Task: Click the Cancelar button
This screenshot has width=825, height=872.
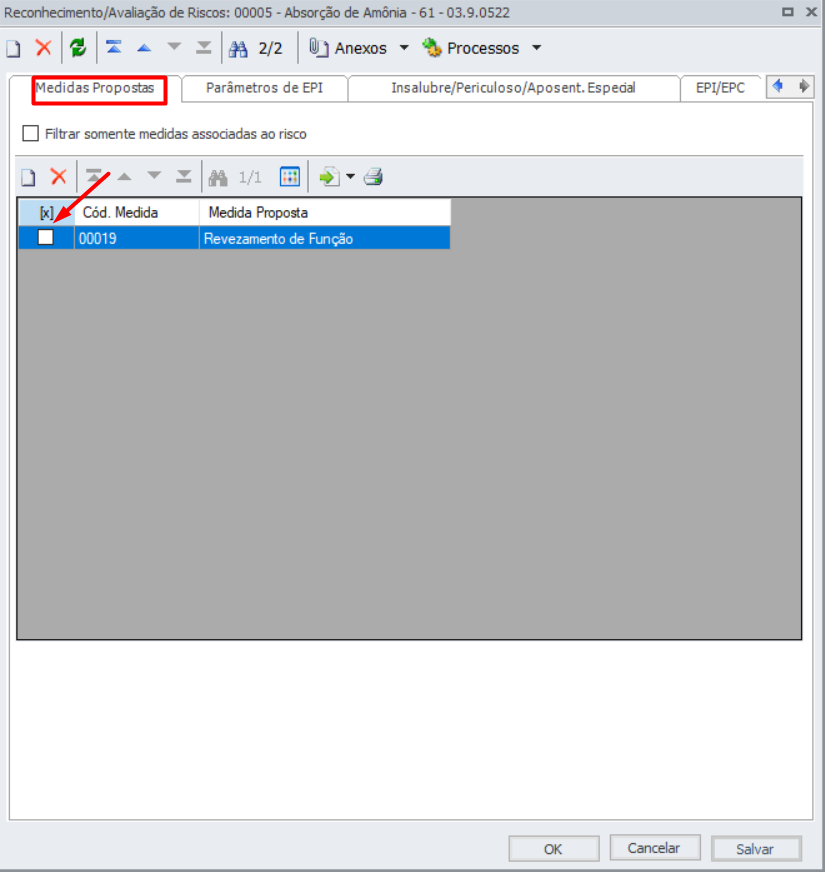Action: (x=654, y=848)
